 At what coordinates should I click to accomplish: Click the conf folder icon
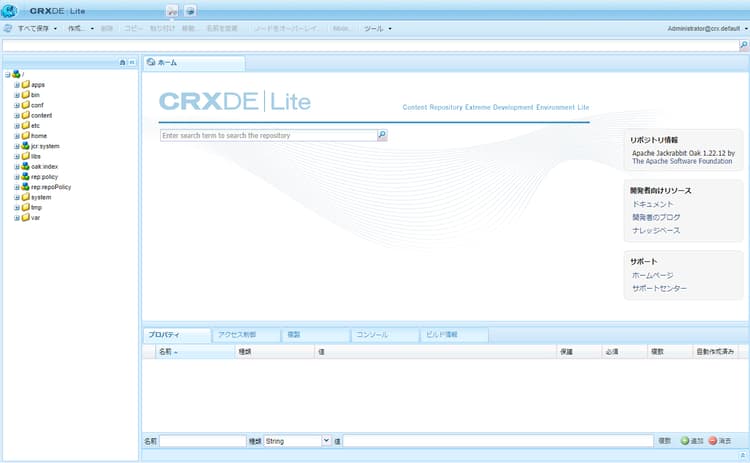26,105
